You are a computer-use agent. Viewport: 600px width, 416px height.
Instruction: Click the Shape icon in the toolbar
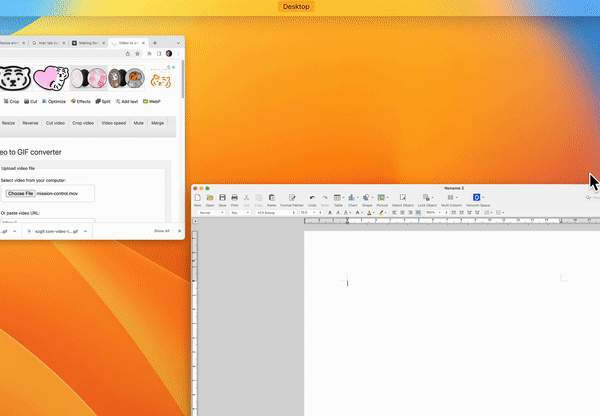pos(366,197)
